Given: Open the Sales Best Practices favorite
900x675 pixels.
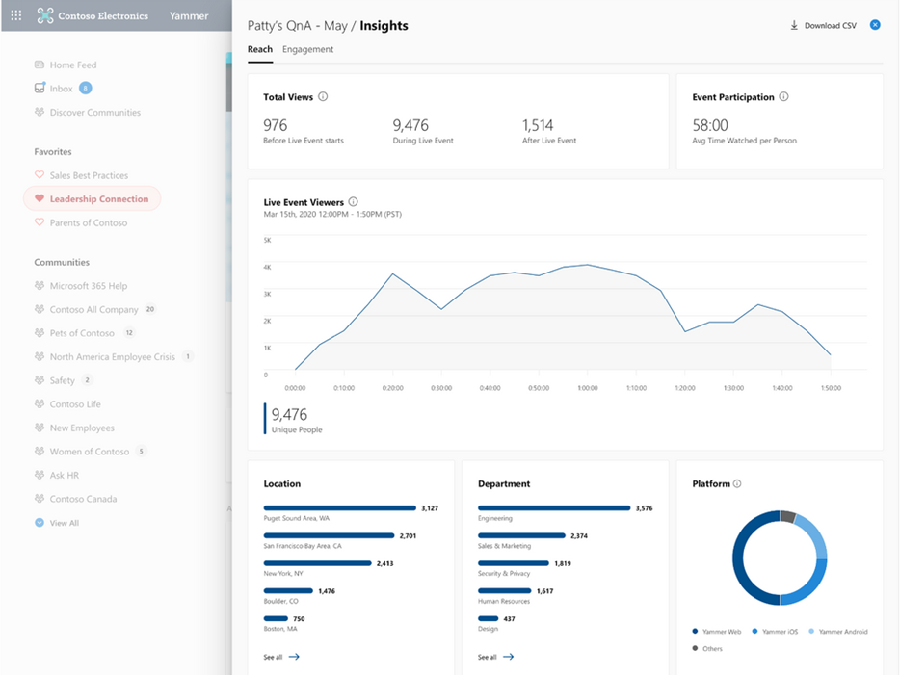Looking at the screenshot, I should click(x=89, y=175).
